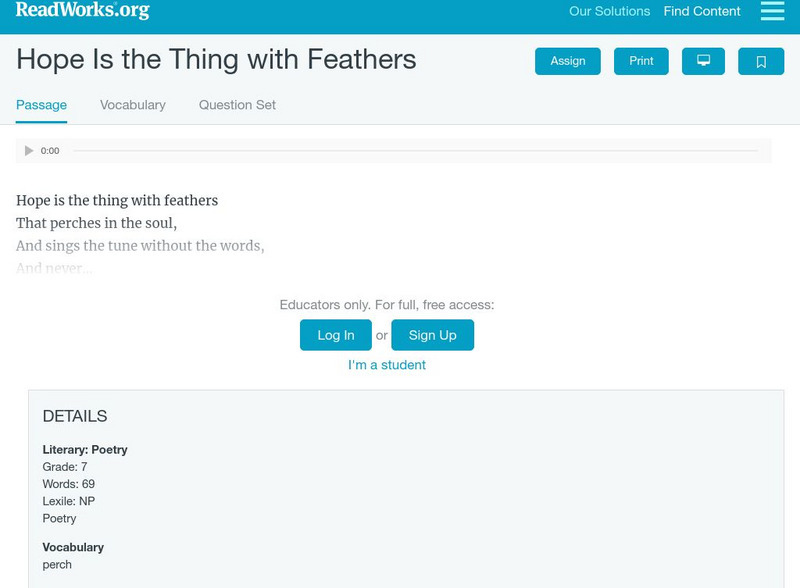This screenshot has height=588, width=800.
Task: Open the hamburger menu icon
Action: (772, 11)
